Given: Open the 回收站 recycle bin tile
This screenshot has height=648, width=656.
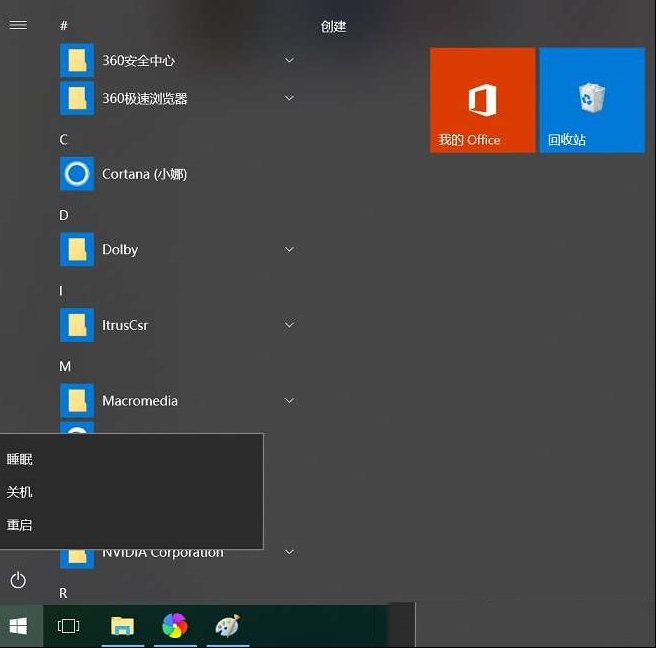Looking at the screenshot, I should (x=592, y=100).
